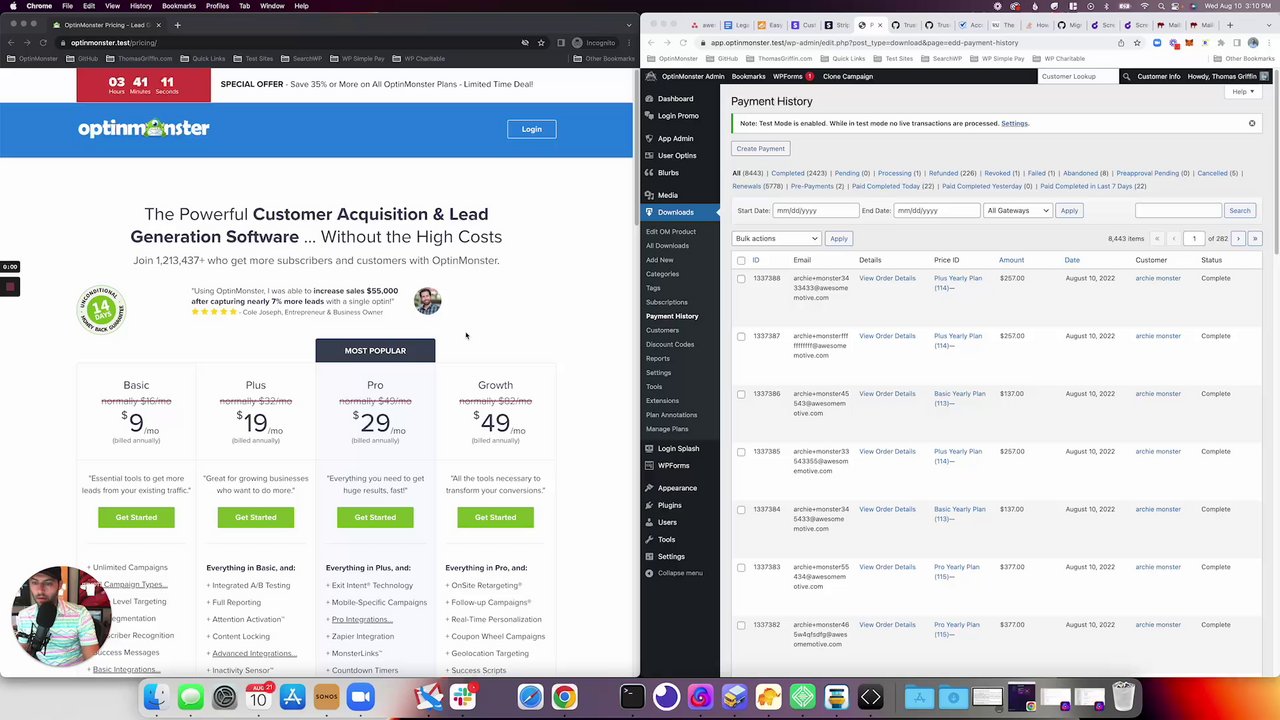Open Payment History in the Downloads submenu
This screenshot has width=1280, height=720.
click(x=672, y=316)
